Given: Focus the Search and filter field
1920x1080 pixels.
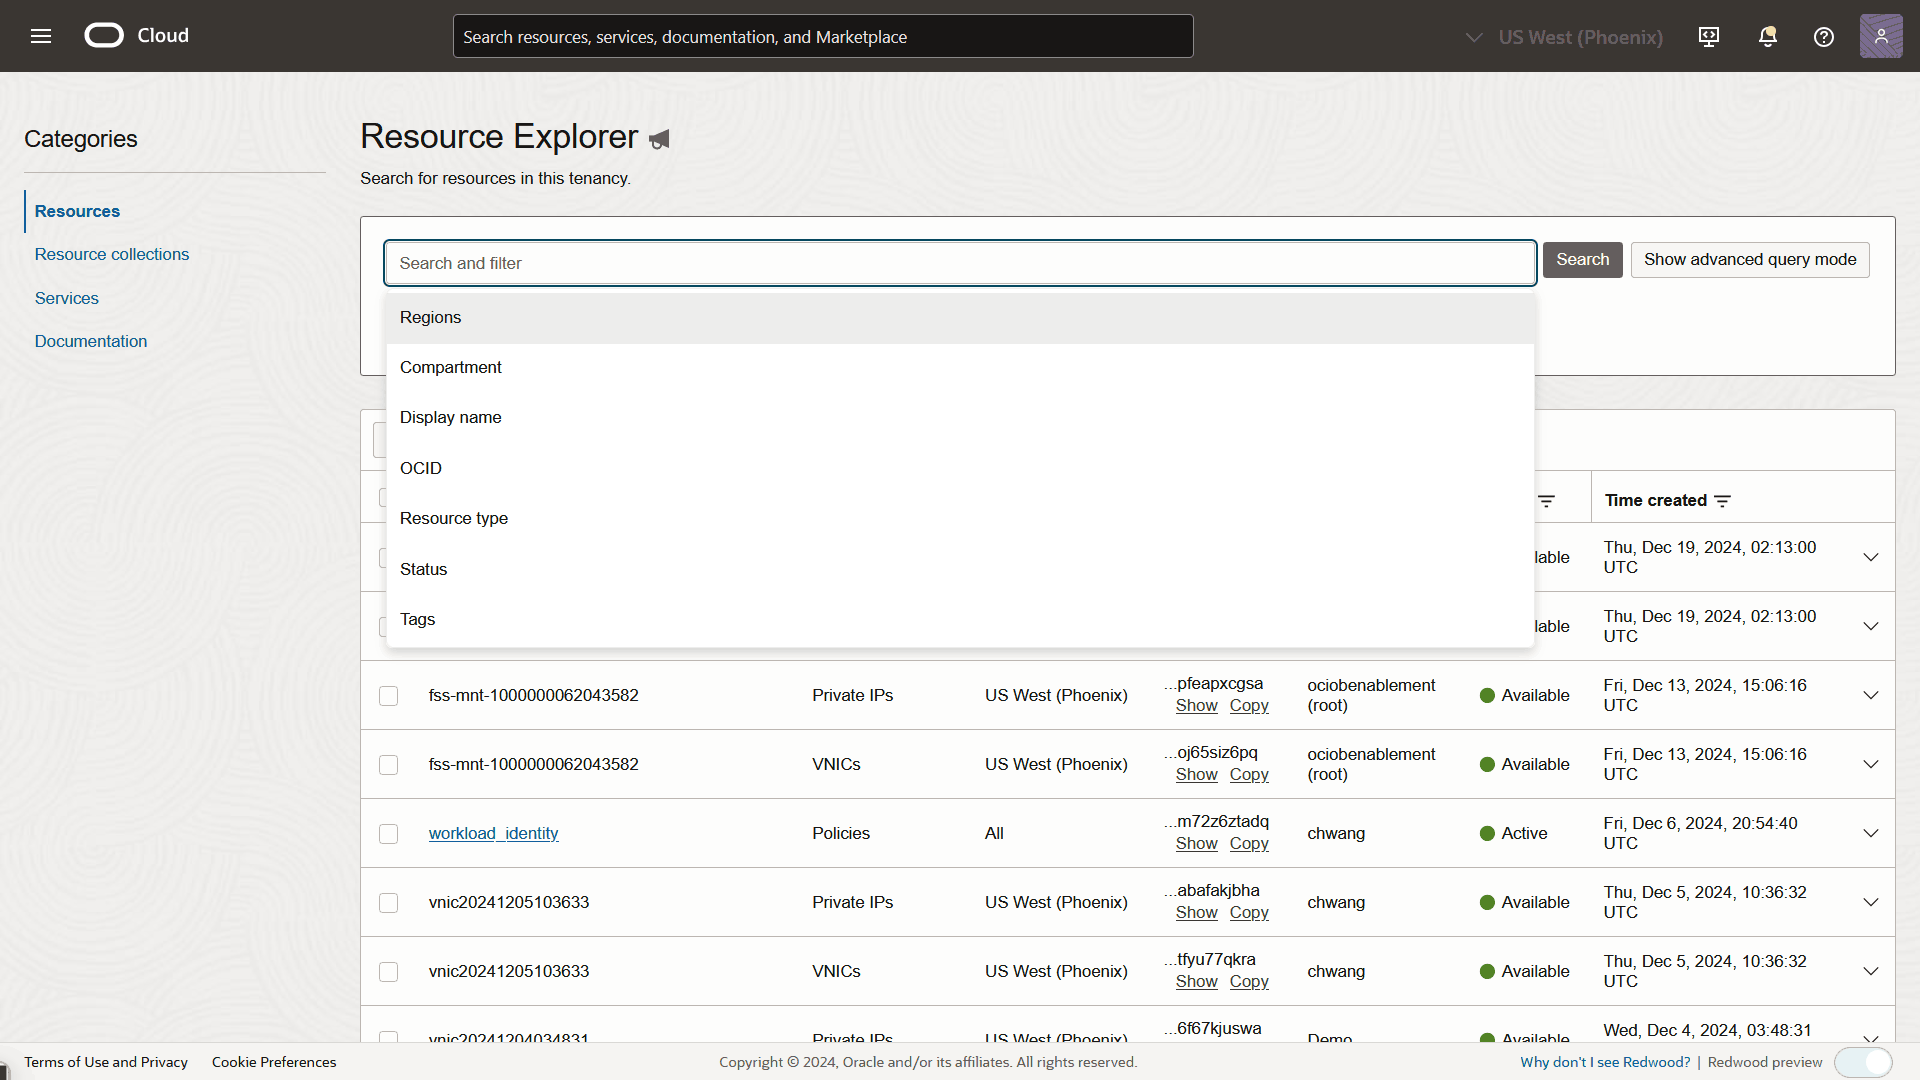Looking at the screenshot, I should pyautogui.click(x=959, y=263).
